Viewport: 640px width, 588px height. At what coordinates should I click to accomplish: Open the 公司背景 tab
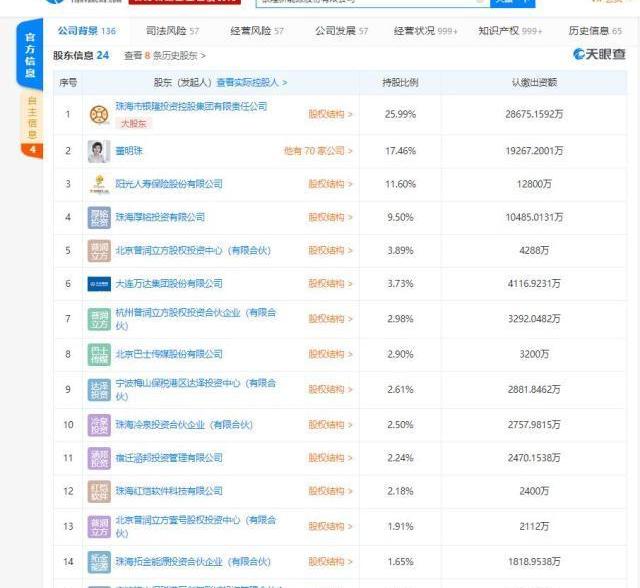87,31
